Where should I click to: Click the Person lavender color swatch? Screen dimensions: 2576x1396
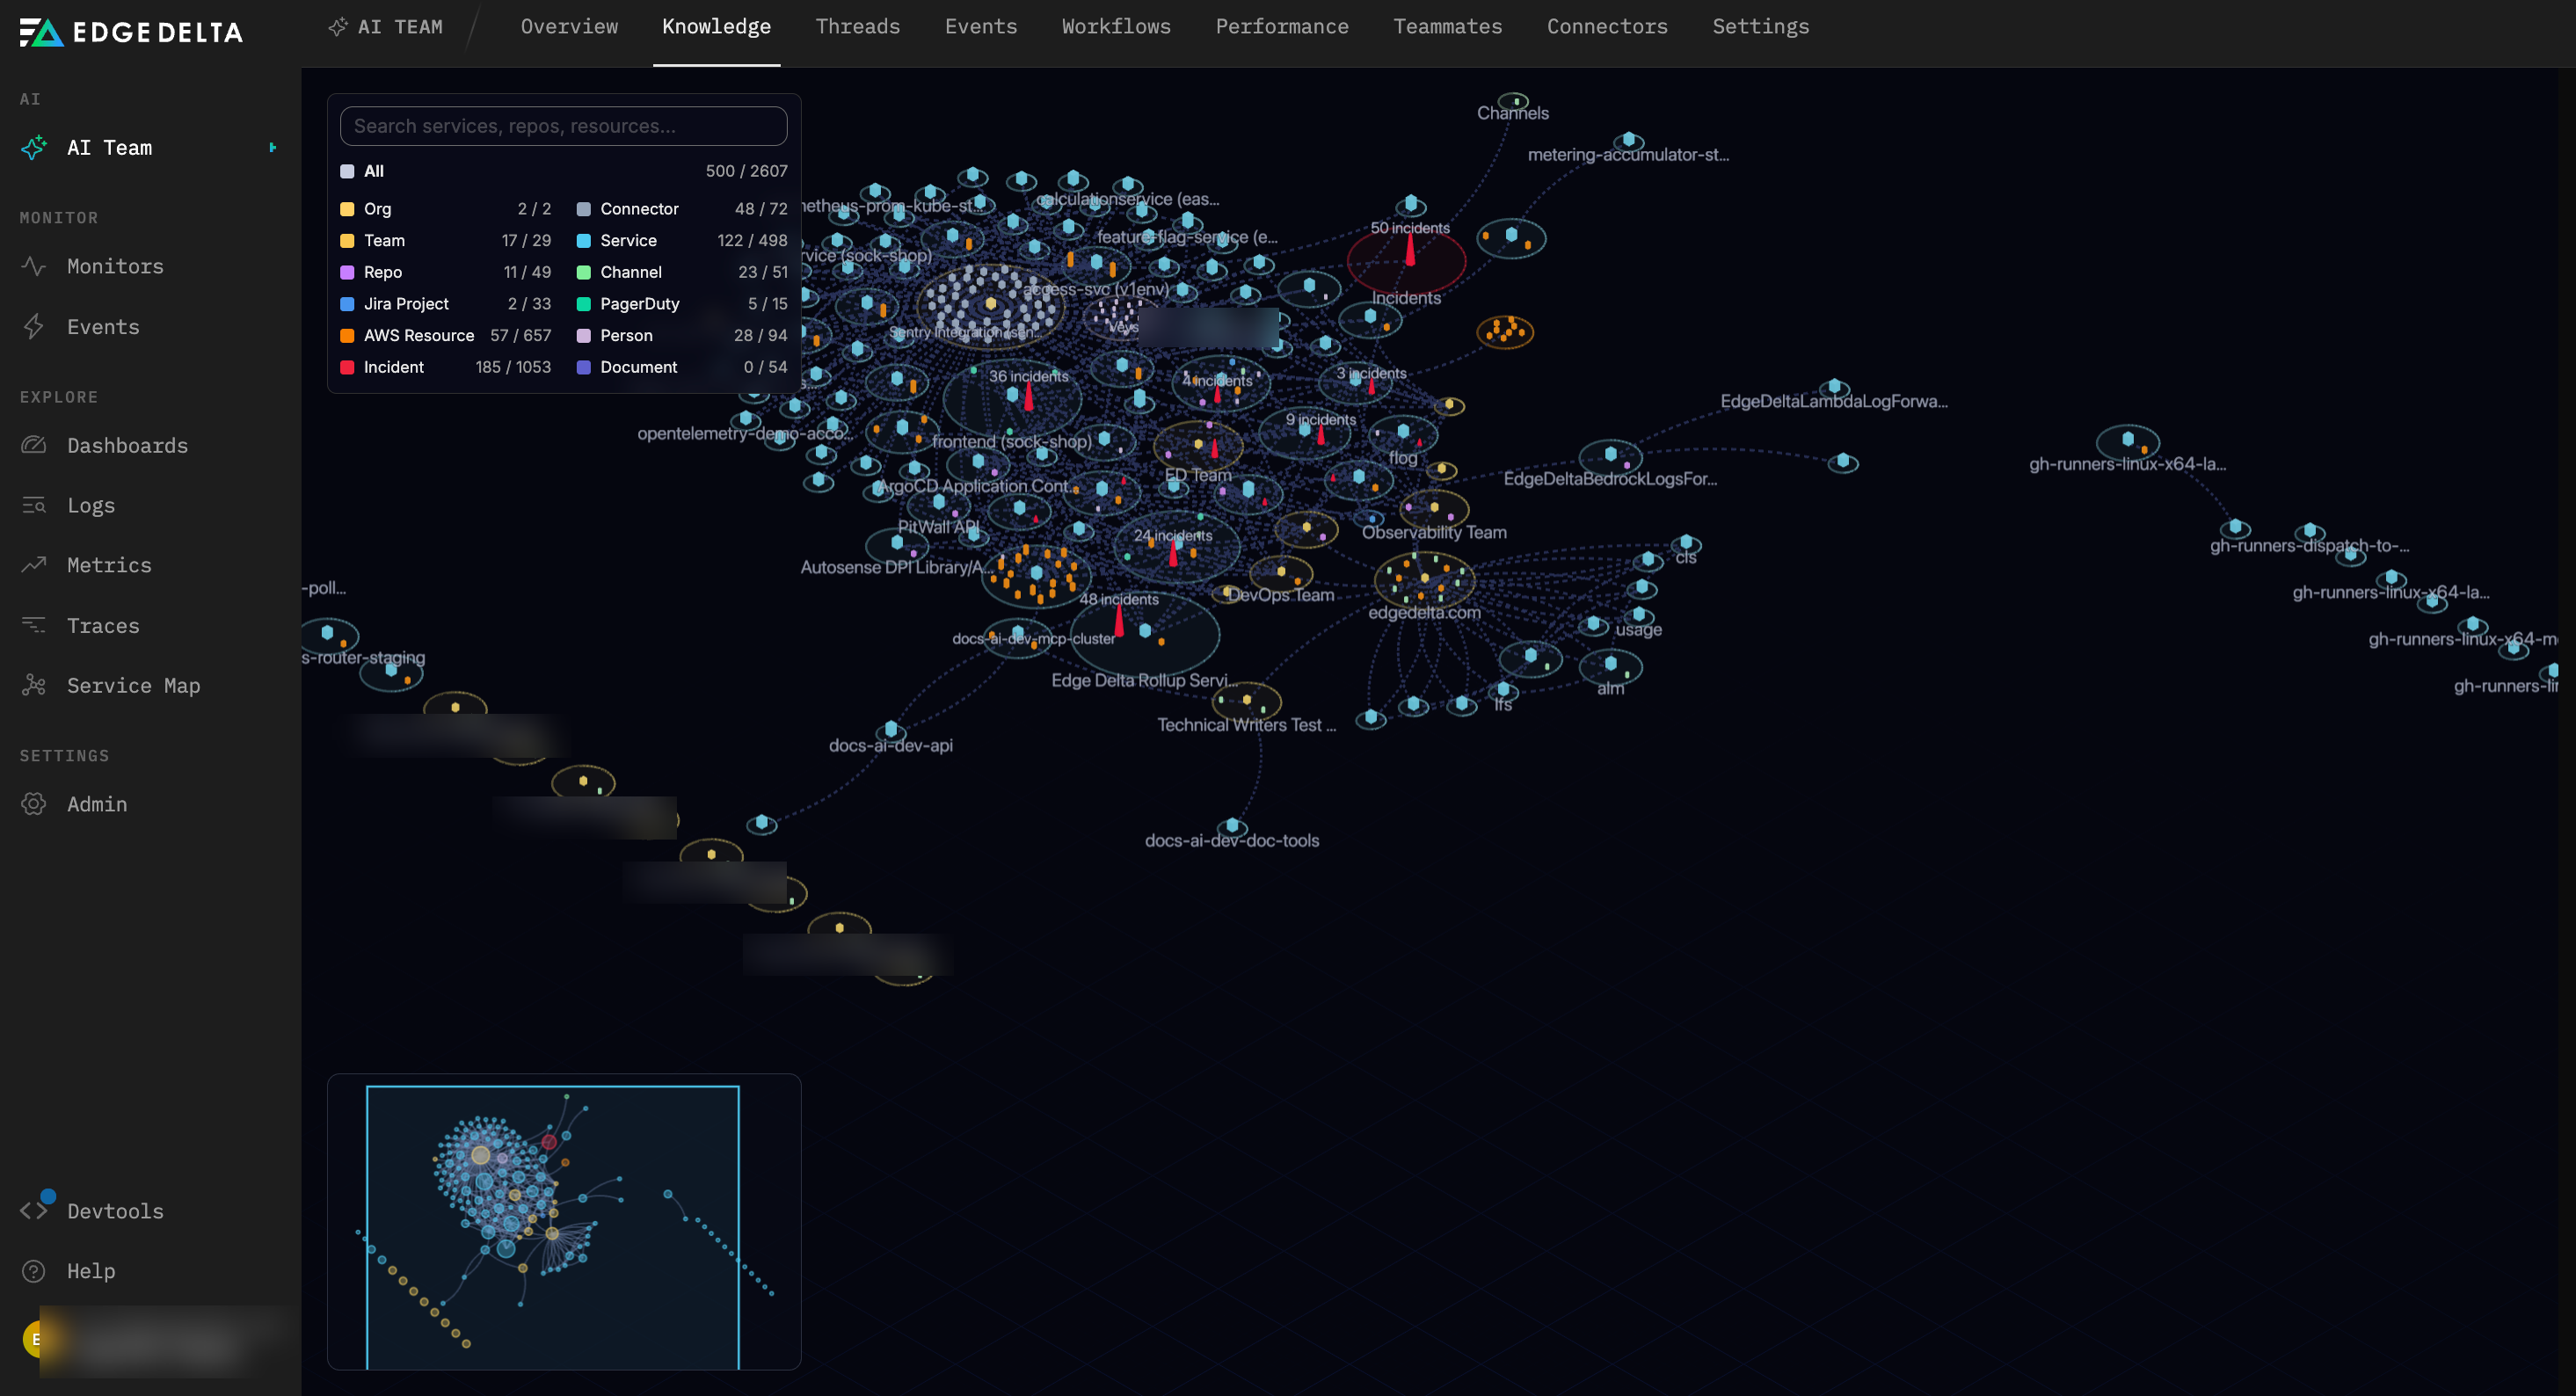(x=584, y=336)
